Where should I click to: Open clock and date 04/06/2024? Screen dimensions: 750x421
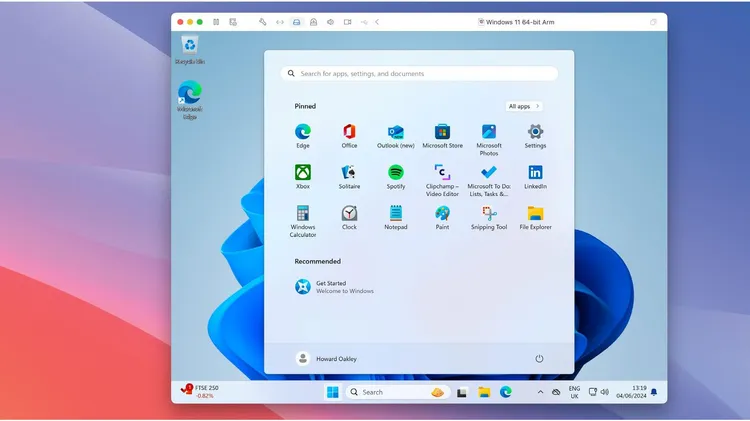tap(631, 392)
